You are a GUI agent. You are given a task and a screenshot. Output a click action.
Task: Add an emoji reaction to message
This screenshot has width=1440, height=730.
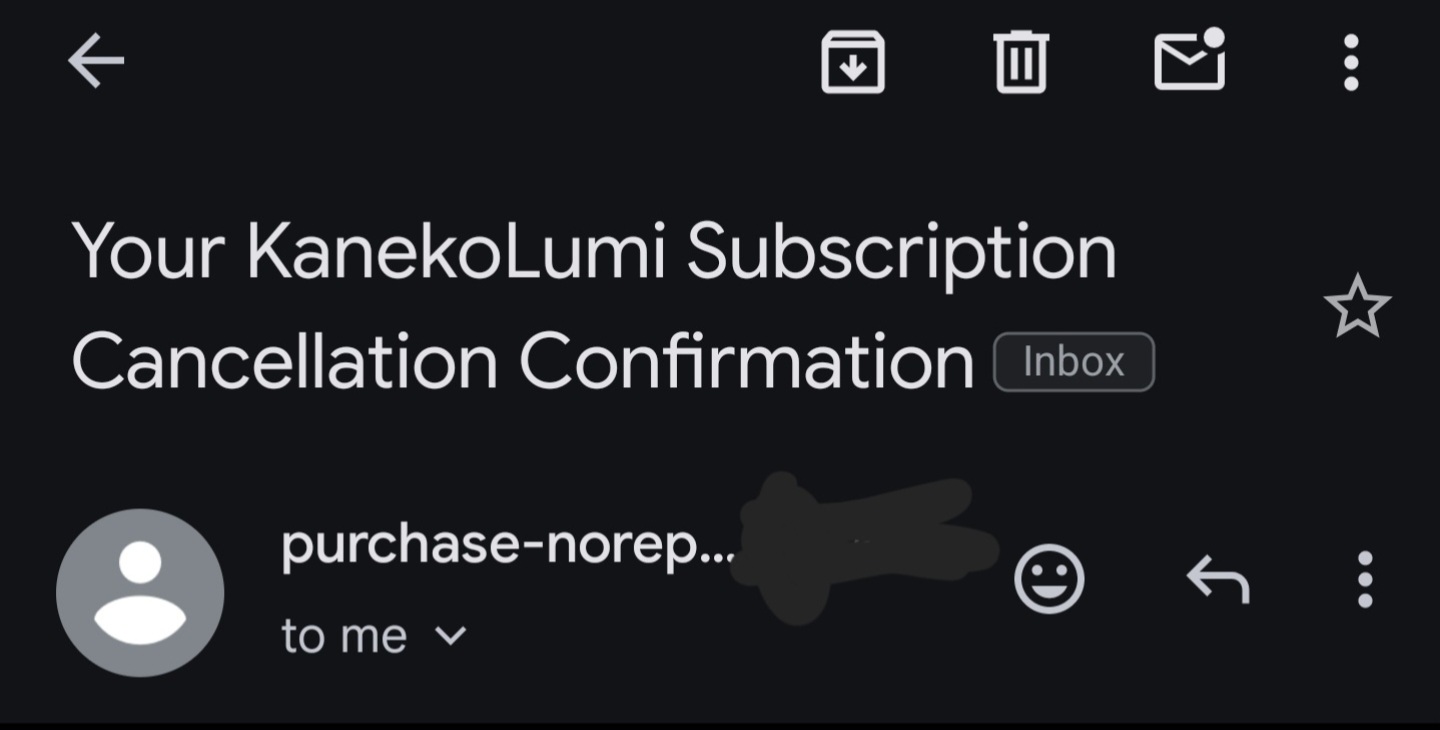1049,579
